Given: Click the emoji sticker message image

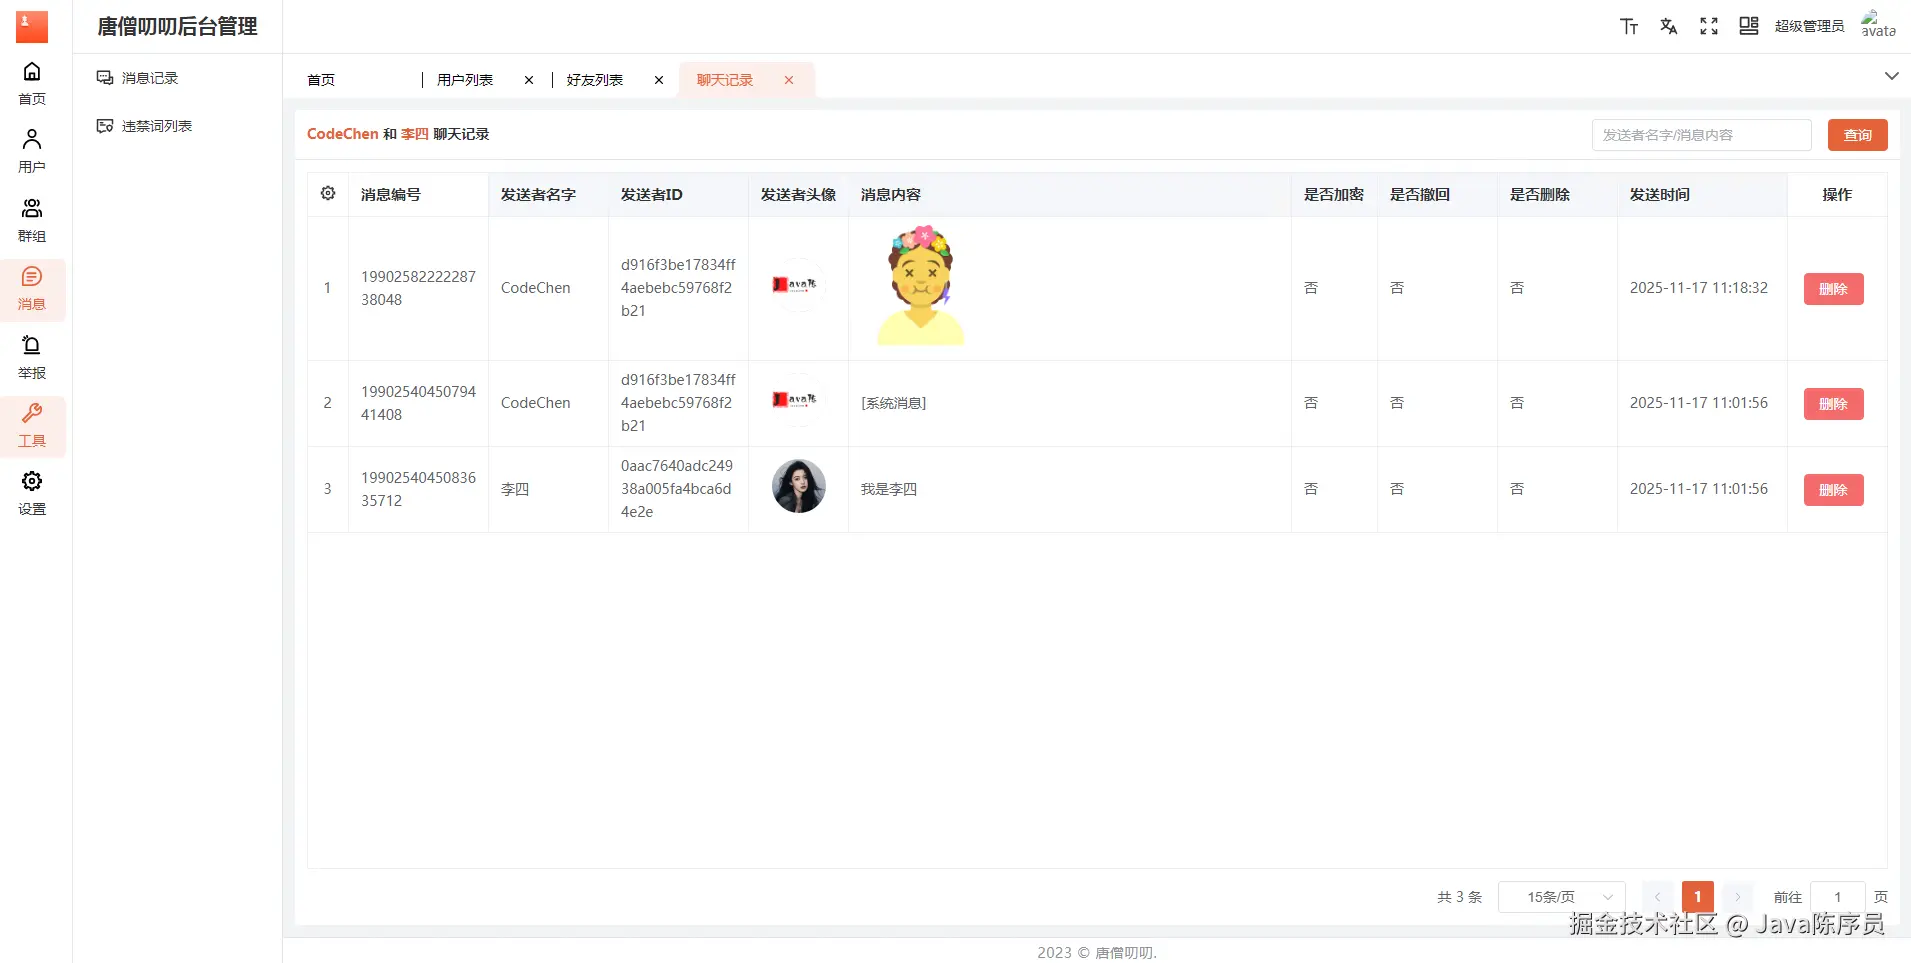Looking at the screenshot, I should [x=921, y=287].
